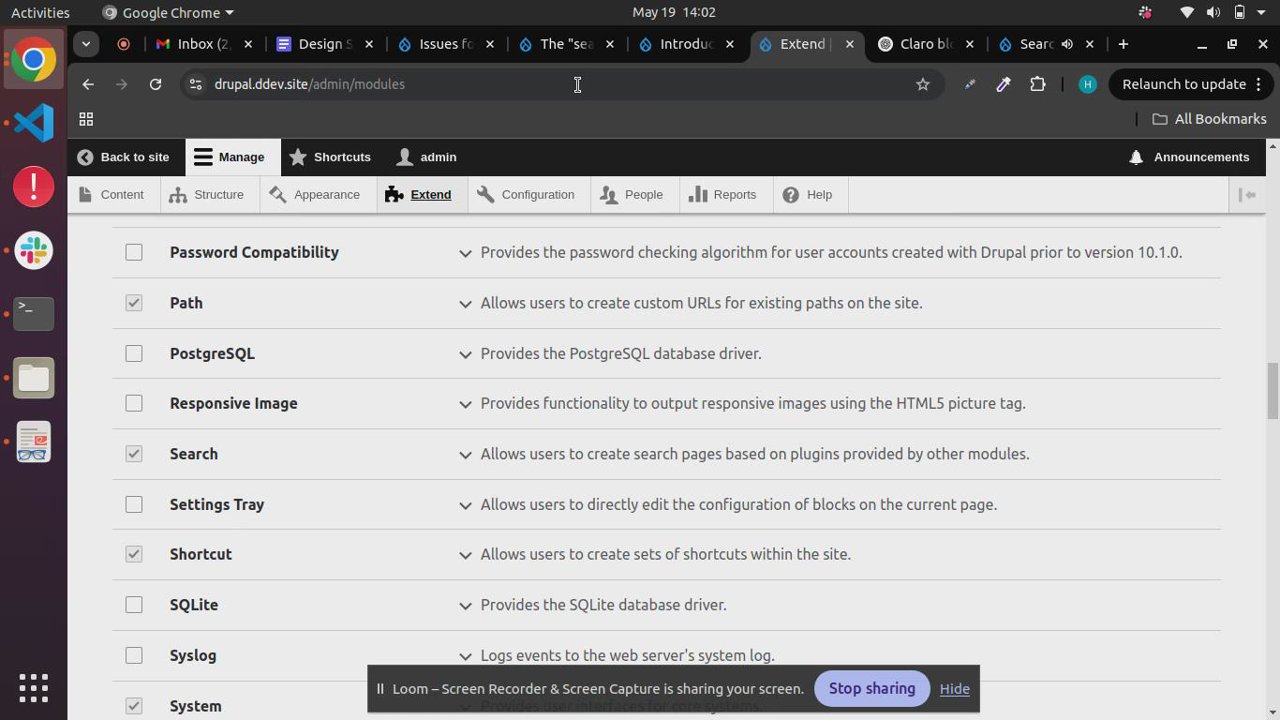Viewport: 1280px width, 720px height.
Task: Open the Chrome extensions puzzle icon
Action: click(x=1038, y=84)
